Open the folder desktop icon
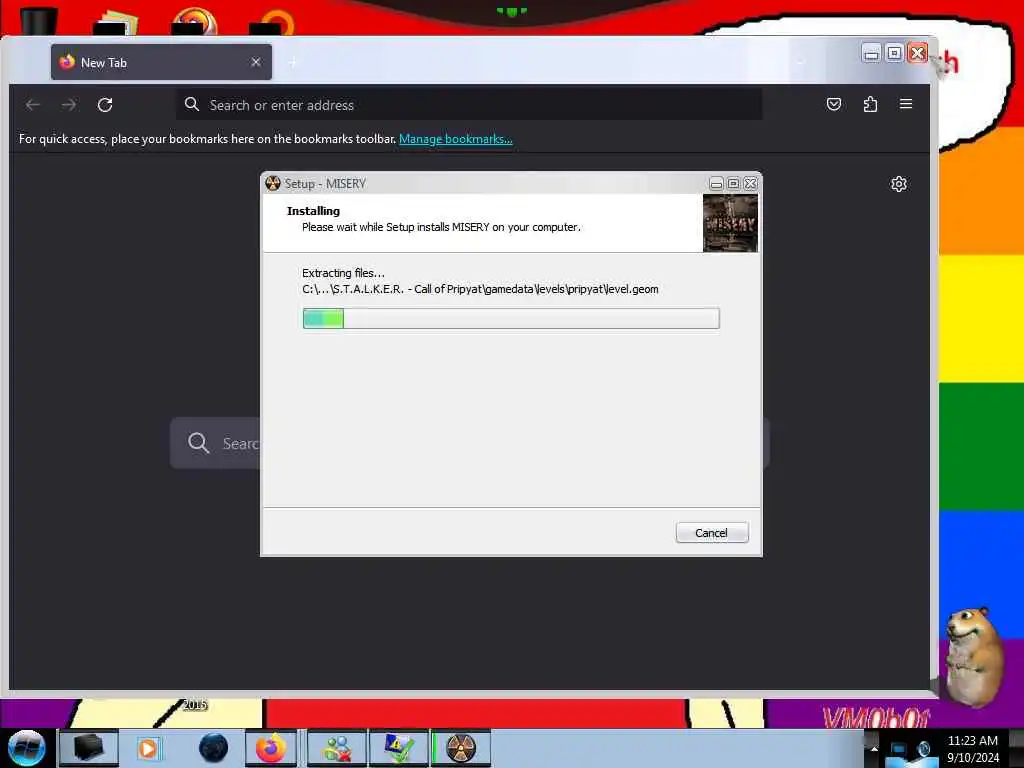Image resolution: width=1024 pixels, height=768 pixels. click(115, 22)
